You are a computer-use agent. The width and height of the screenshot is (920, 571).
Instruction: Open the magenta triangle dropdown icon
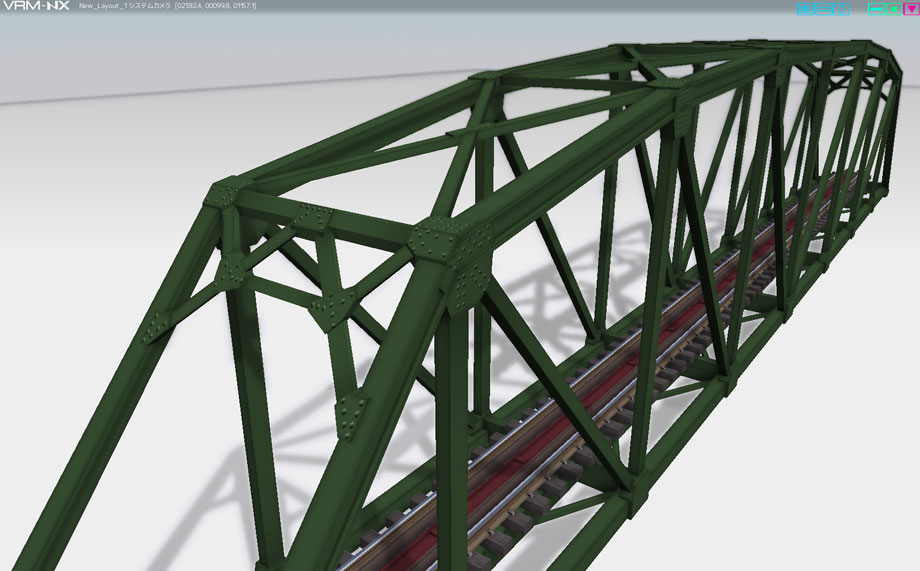click(x=911, y=9)
